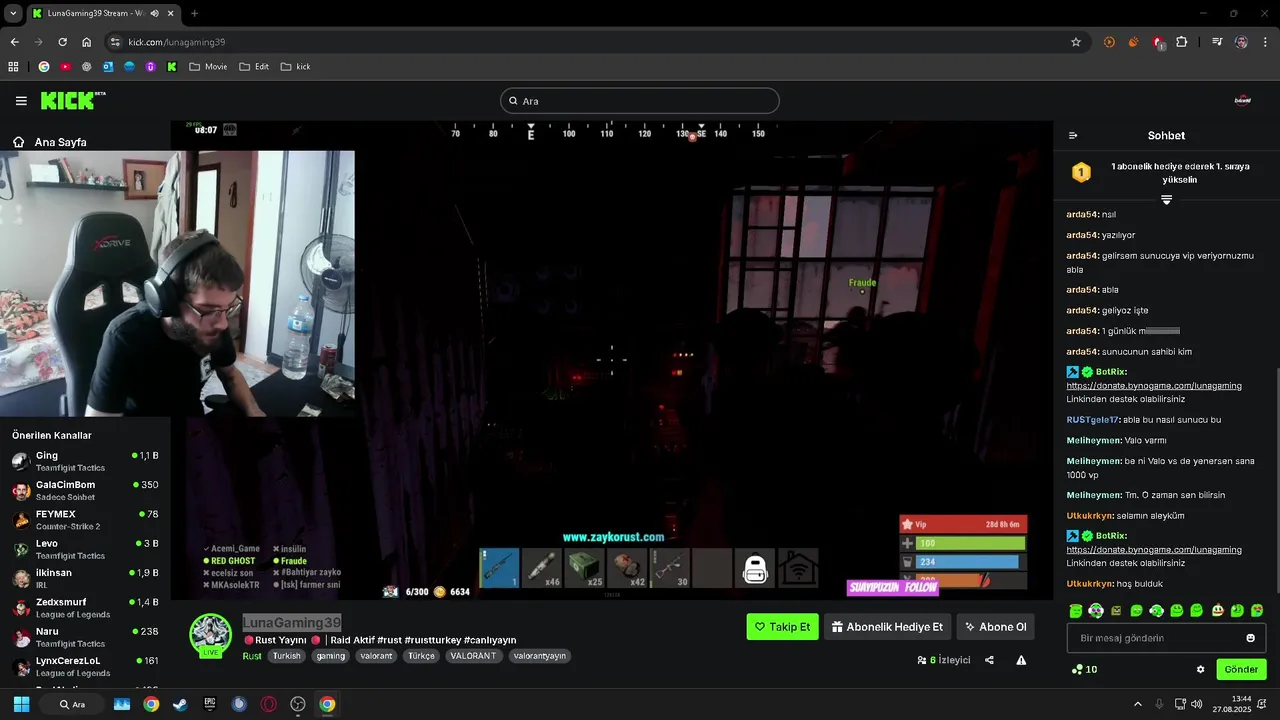
Task: Open Naru recommended channel
Action: coord(85,637)
